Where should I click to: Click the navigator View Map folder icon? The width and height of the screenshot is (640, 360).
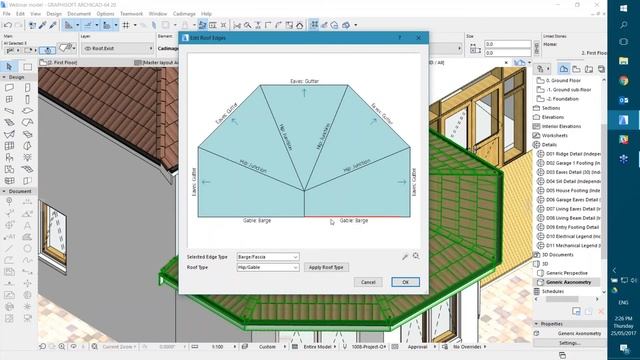[x=576, y=69]
